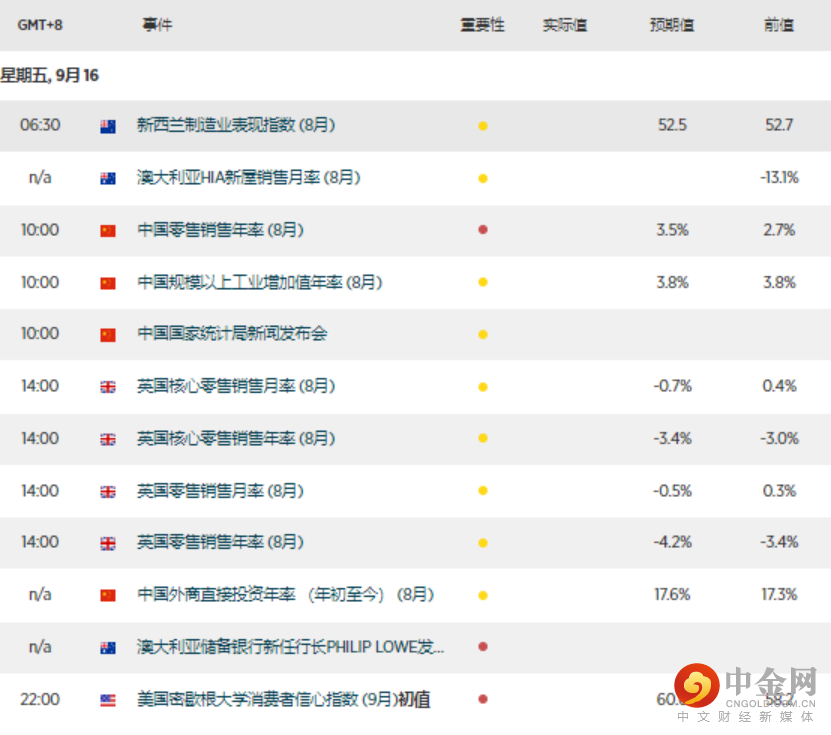Open event 中国国家统计局新闻发布会
Screen dimensions: 831x735
(x=232, y=333)
